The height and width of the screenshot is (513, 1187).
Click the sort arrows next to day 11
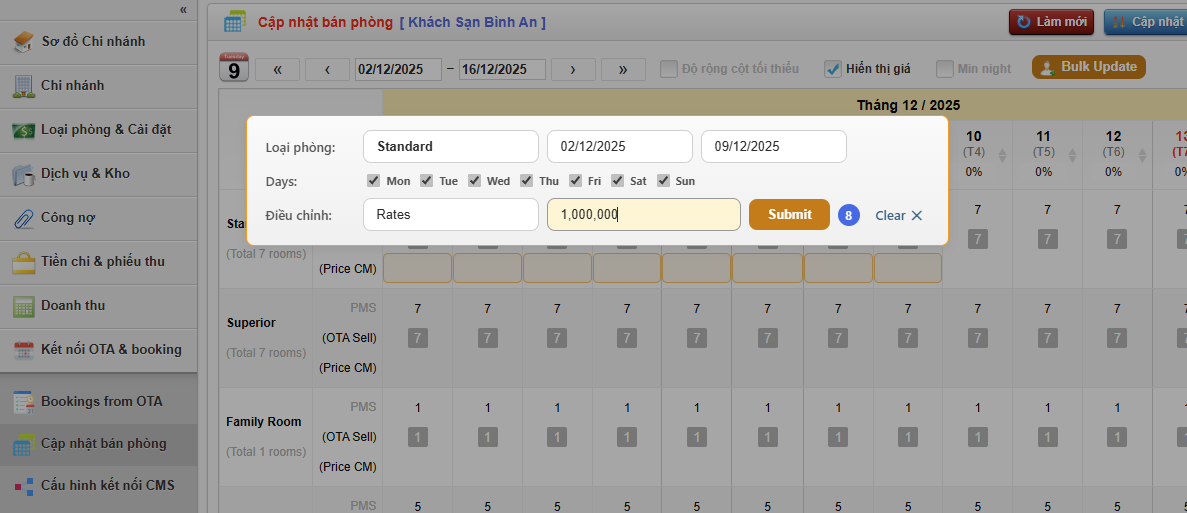tap(1072, 156)
